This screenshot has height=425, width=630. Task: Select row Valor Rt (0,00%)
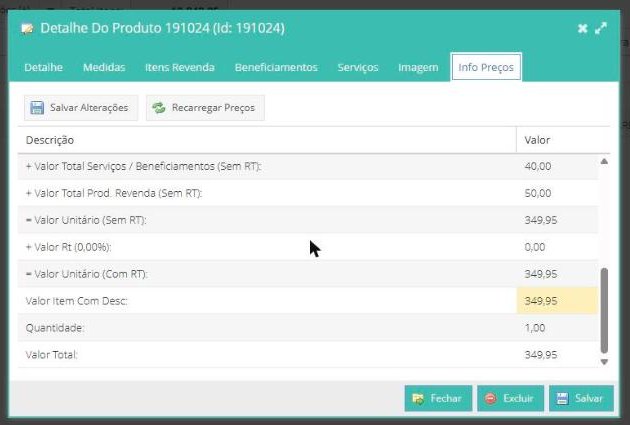pyautogui.click(x=308, y=247)
